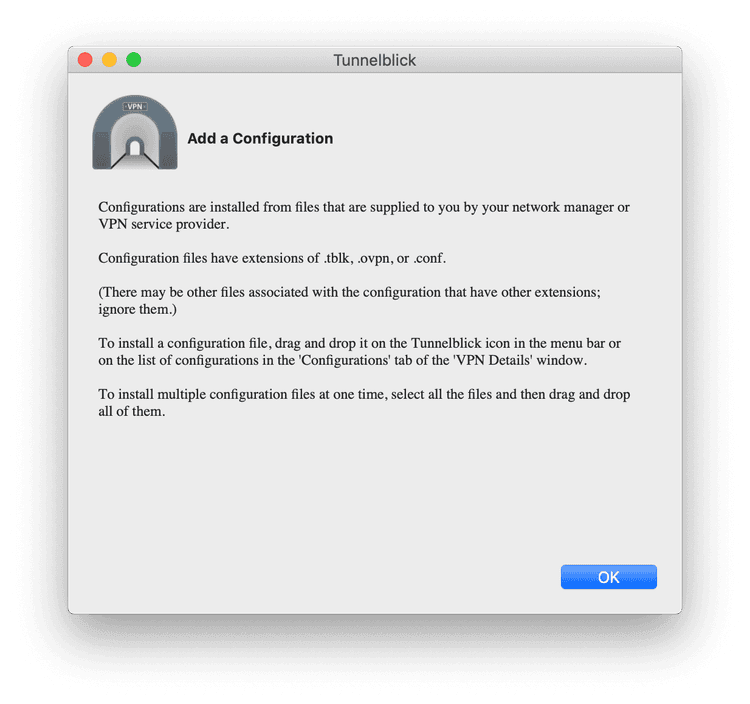Select the 'Add a Configuration' heading
750x704 pixels.
click(260, 138)
